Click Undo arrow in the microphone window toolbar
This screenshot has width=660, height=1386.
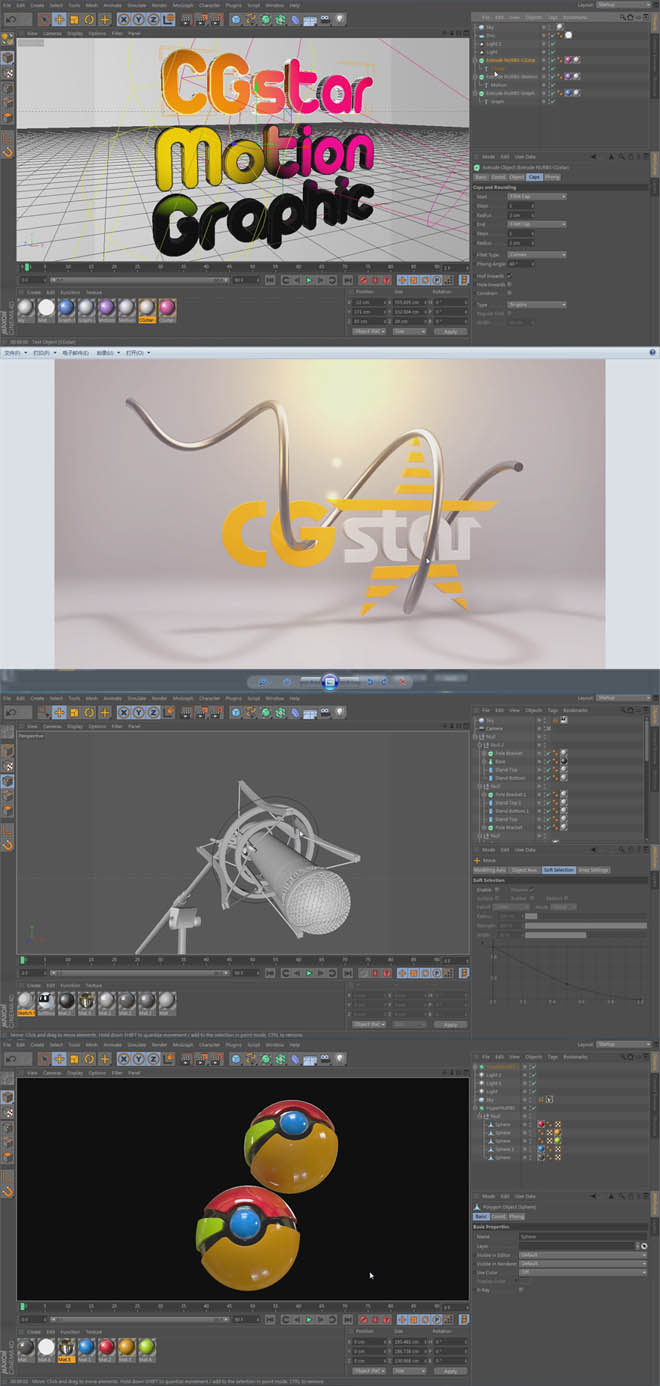[x=13, y=712]
